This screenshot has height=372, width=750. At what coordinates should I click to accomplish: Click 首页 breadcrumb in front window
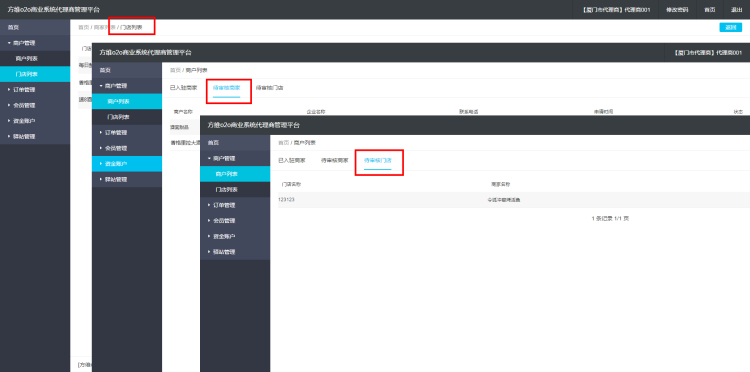pyautogui.click(x=284, y=142)
